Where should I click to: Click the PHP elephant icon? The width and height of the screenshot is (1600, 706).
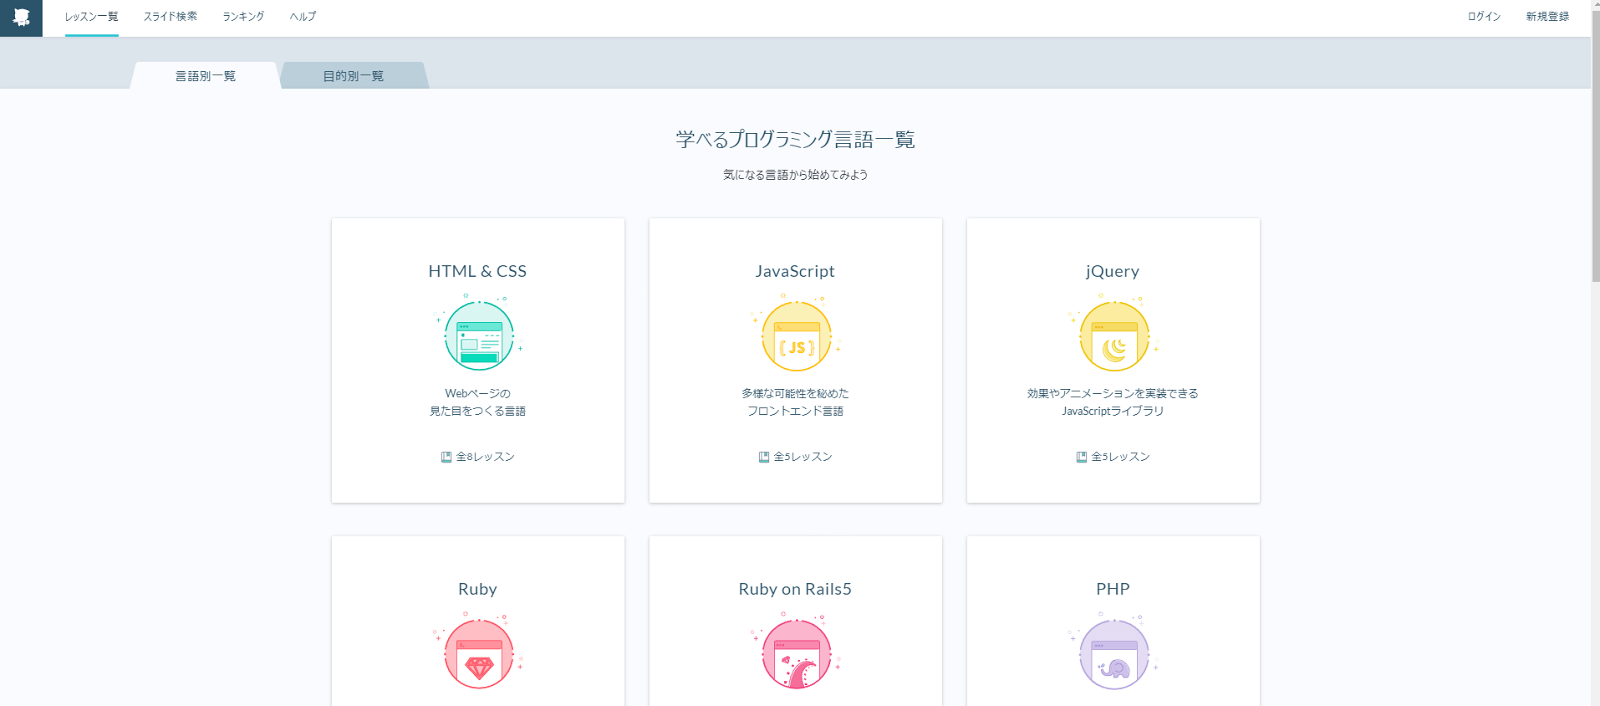pos(1113,652)
